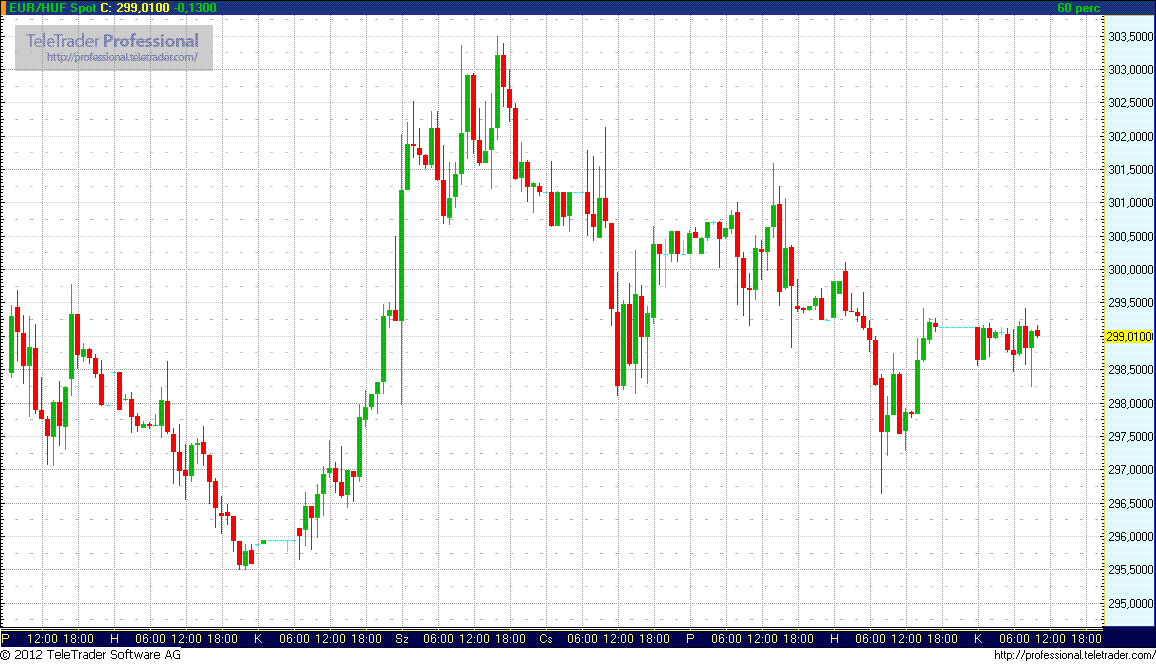The height and width of the screenshot is (664, 1156).
Task: Click the 303,0000 price axis label
Action: tap(1131, 69)
